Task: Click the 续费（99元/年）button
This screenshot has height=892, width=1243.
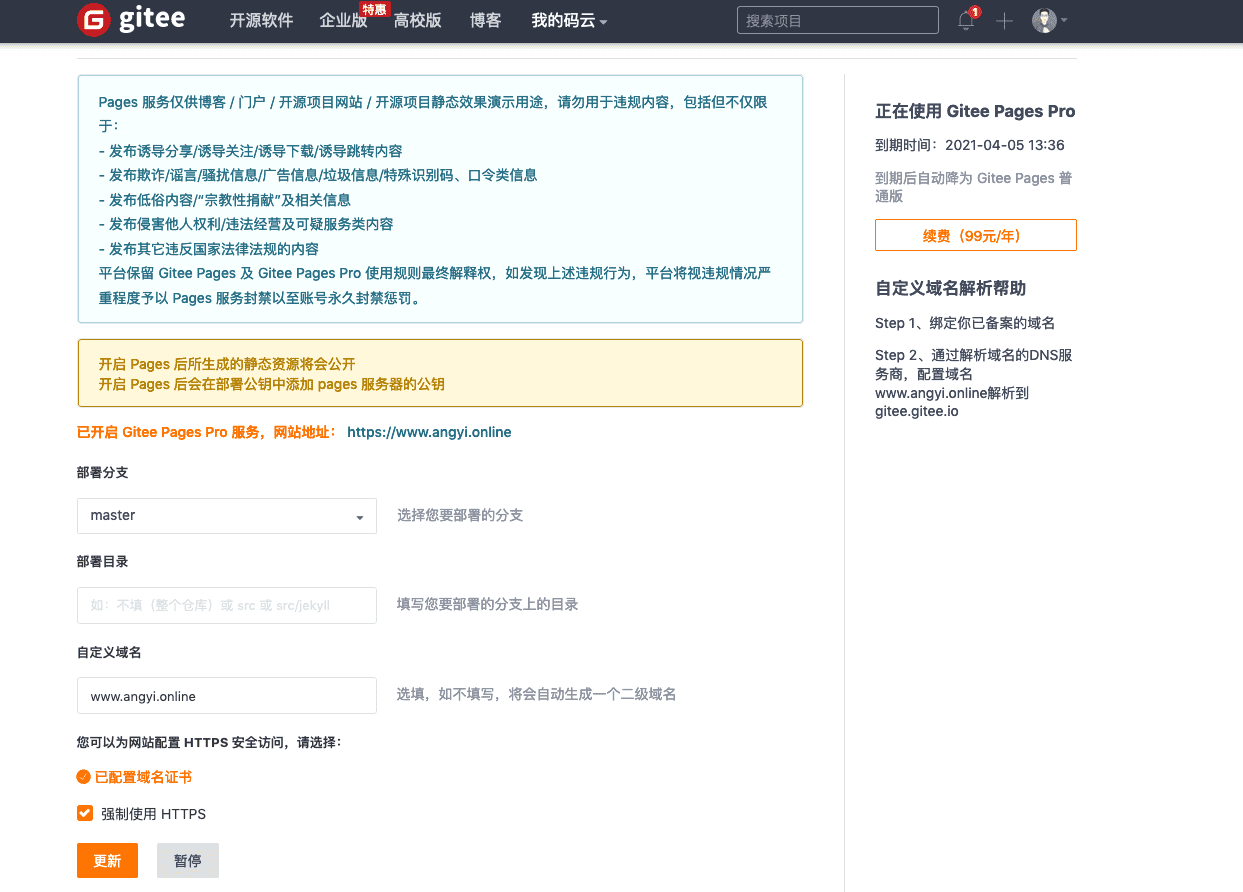Action: [x=976, y=235]
